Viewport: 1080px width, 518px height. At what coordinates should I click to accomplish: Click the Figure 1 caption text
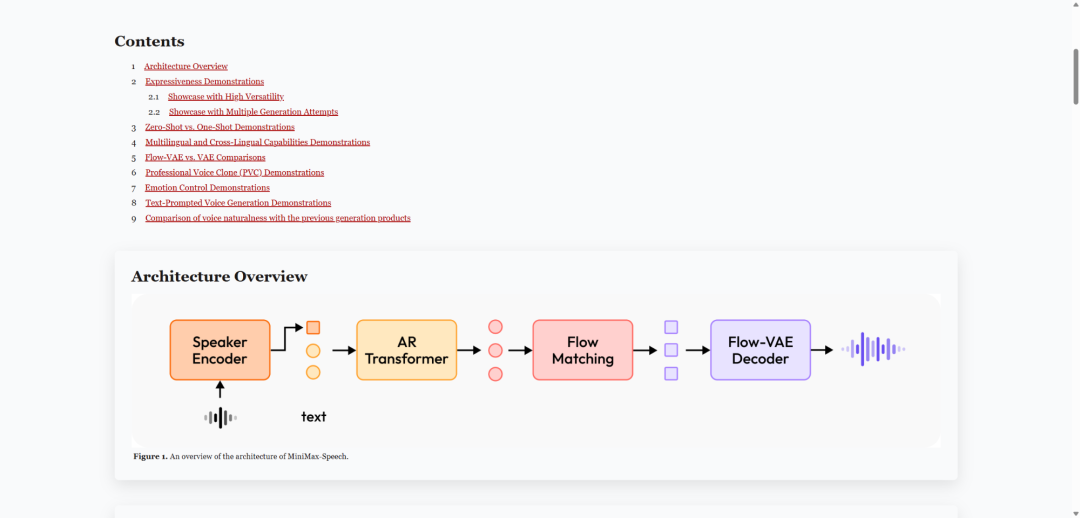click(241, 457)
